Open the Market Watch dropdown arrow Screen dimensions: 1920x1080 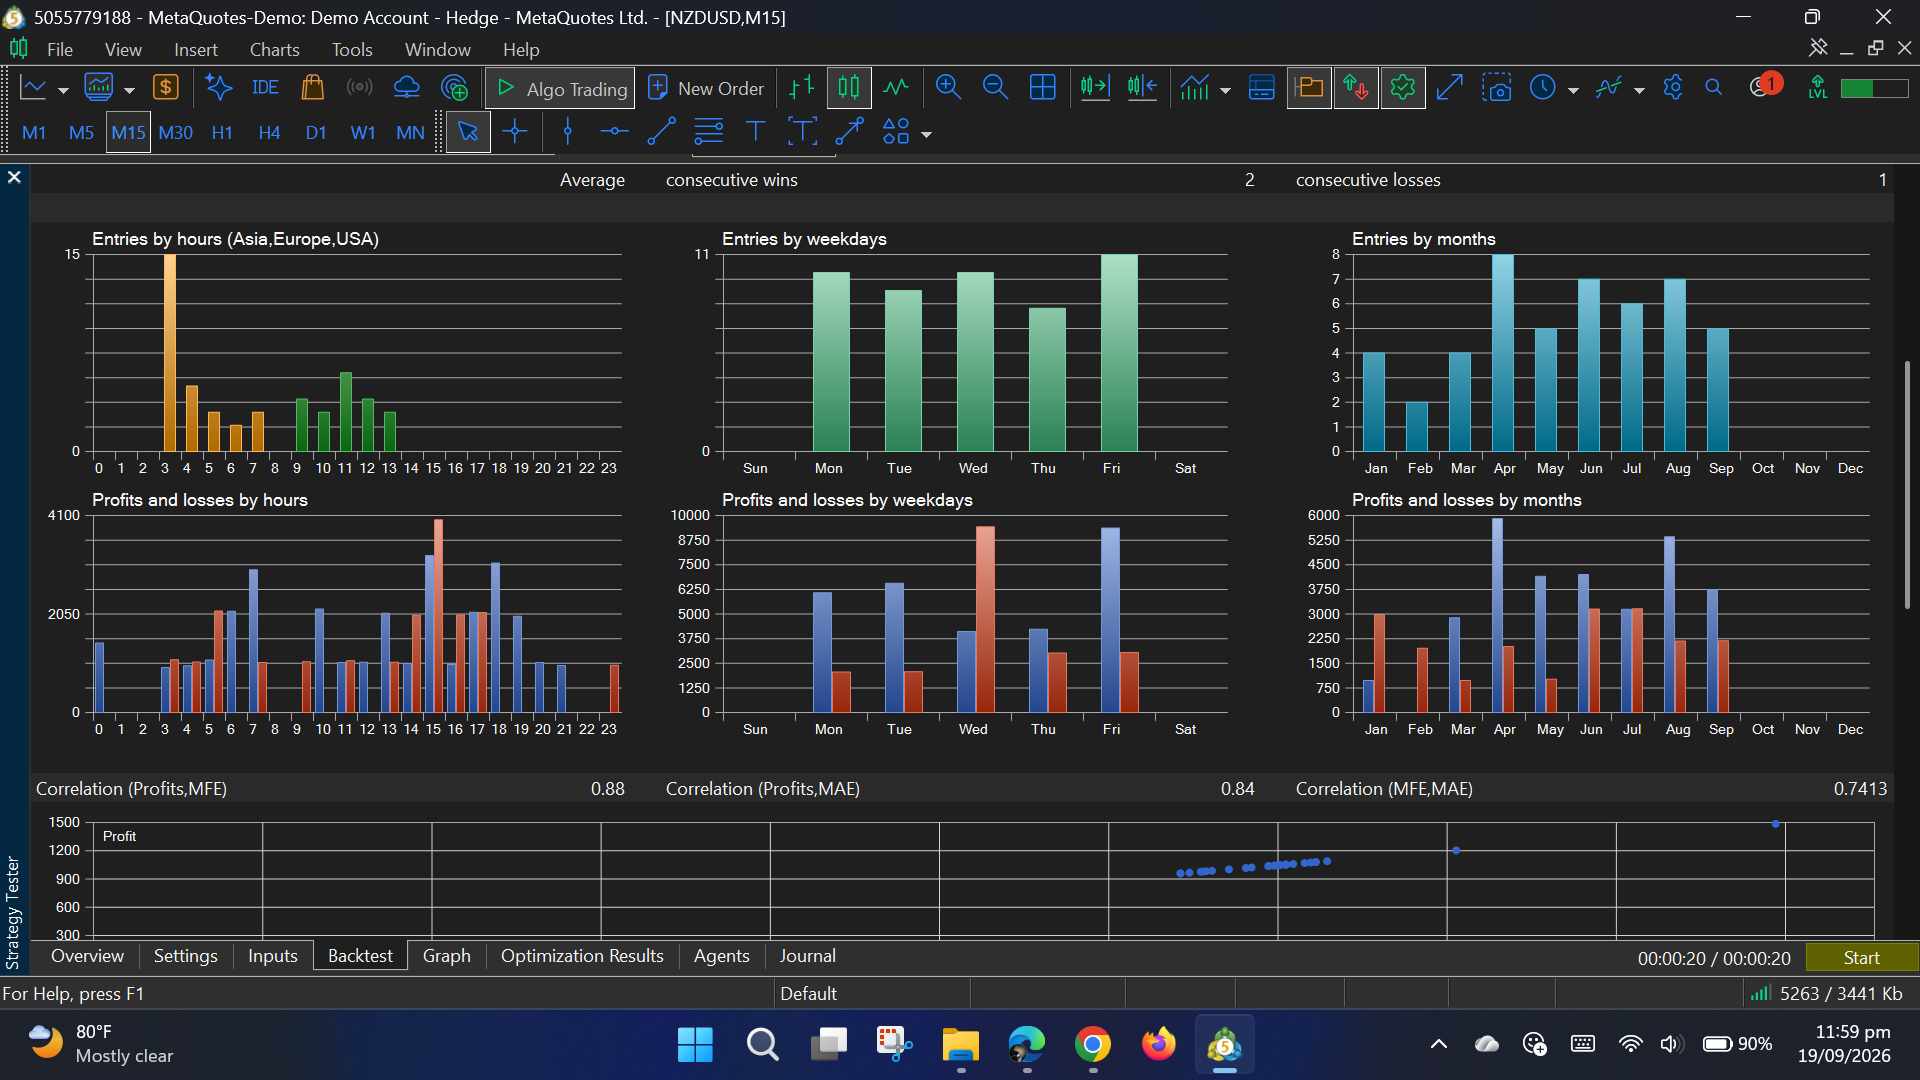coord(129,90)
